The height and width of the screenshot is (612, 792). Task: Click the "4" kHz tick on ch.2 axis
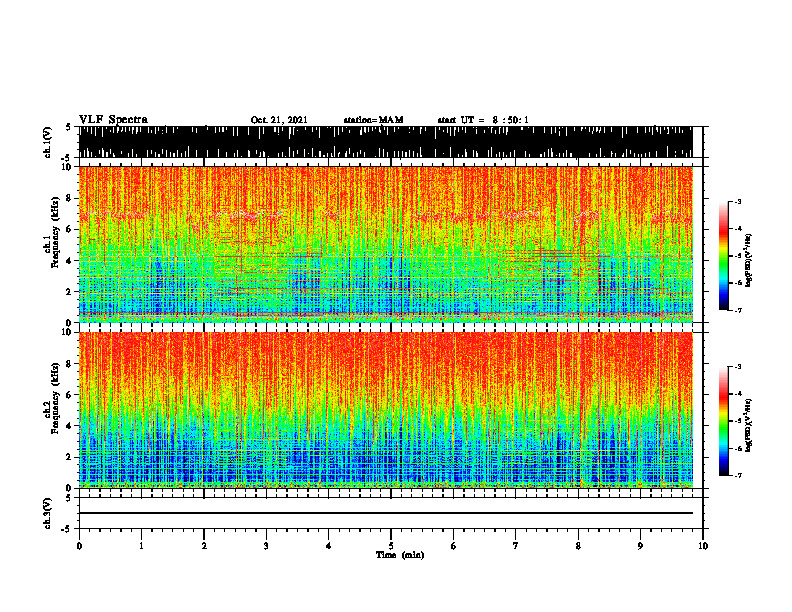click(69, 426)
